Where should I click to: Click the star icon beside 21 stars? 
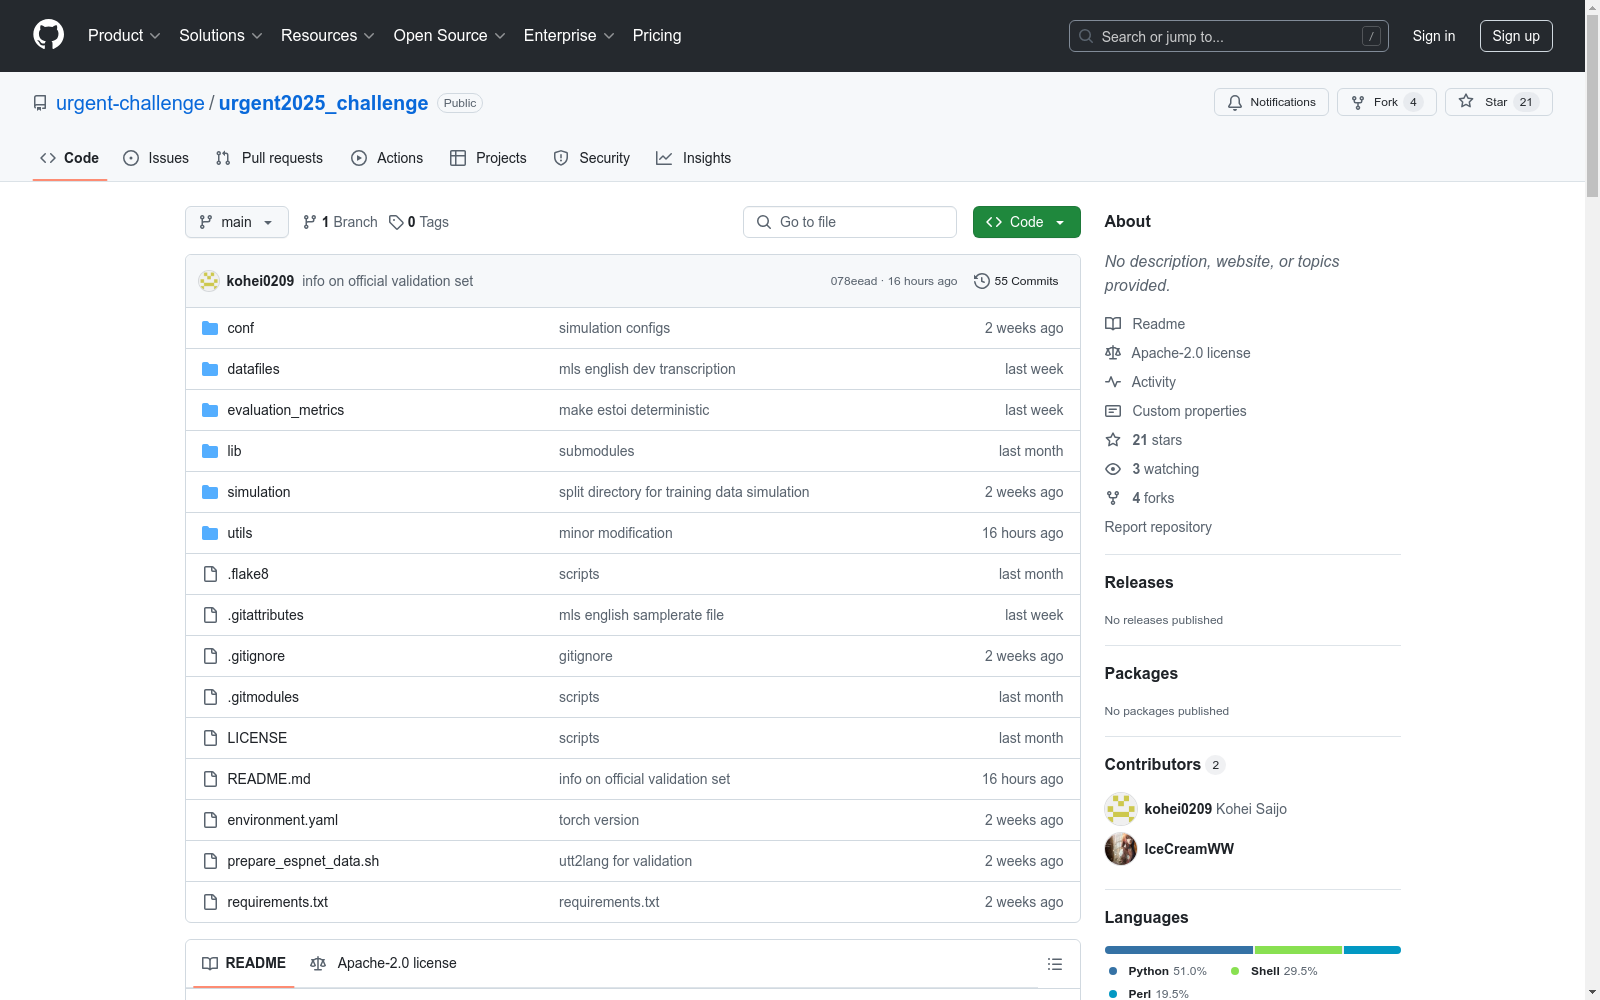coord(1113,440)
